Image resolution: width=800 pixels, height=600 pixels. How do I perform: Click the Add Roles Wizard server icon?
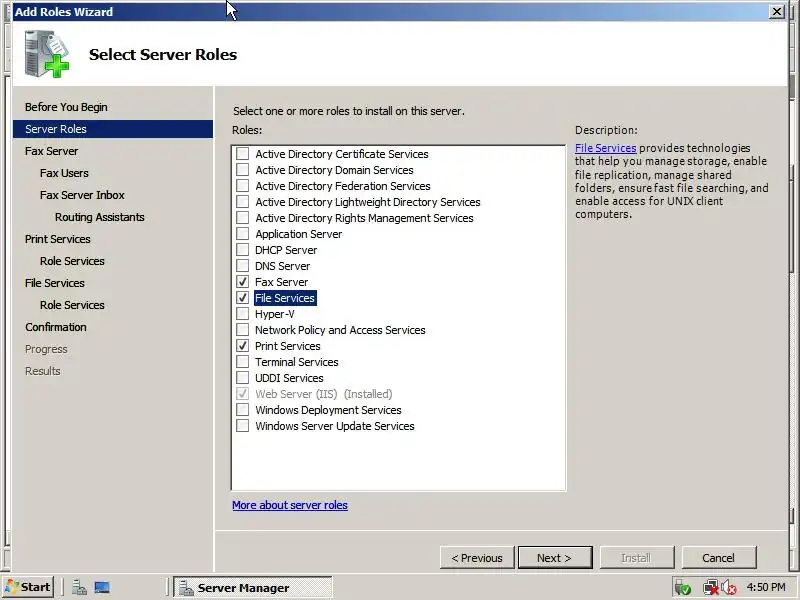(x=46, y=54)
